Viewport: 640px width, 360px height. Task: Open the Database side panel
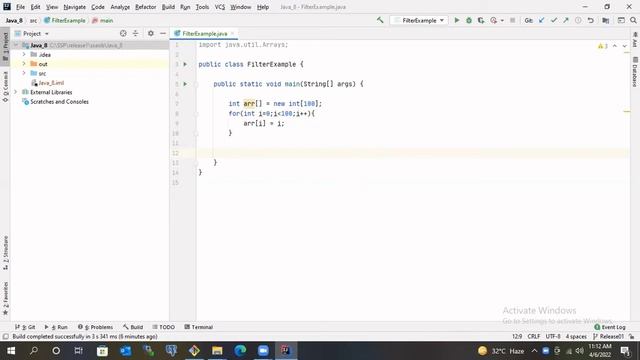[x=635, y=72]
